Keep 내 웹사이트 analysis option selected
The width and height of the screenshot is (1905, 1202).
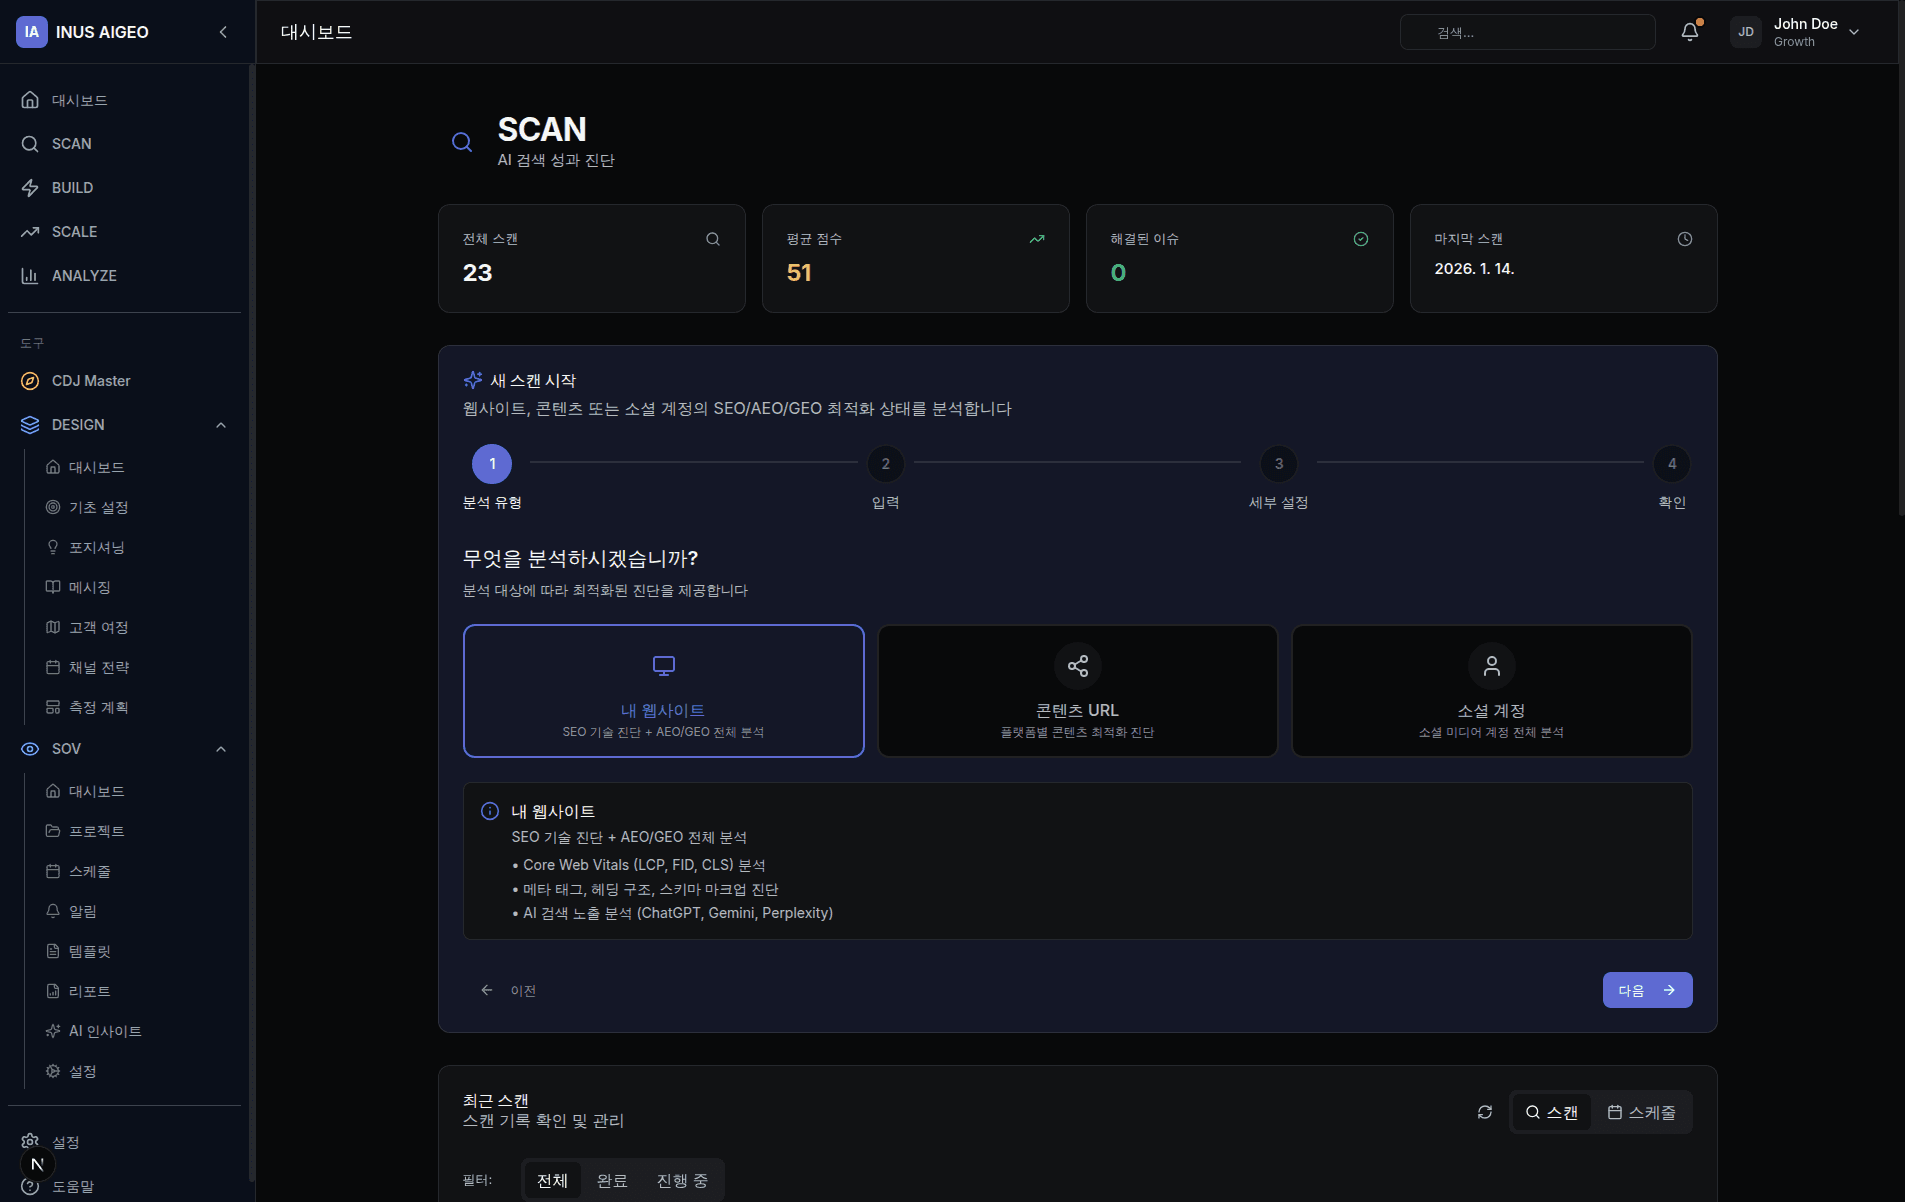(663, 690)
